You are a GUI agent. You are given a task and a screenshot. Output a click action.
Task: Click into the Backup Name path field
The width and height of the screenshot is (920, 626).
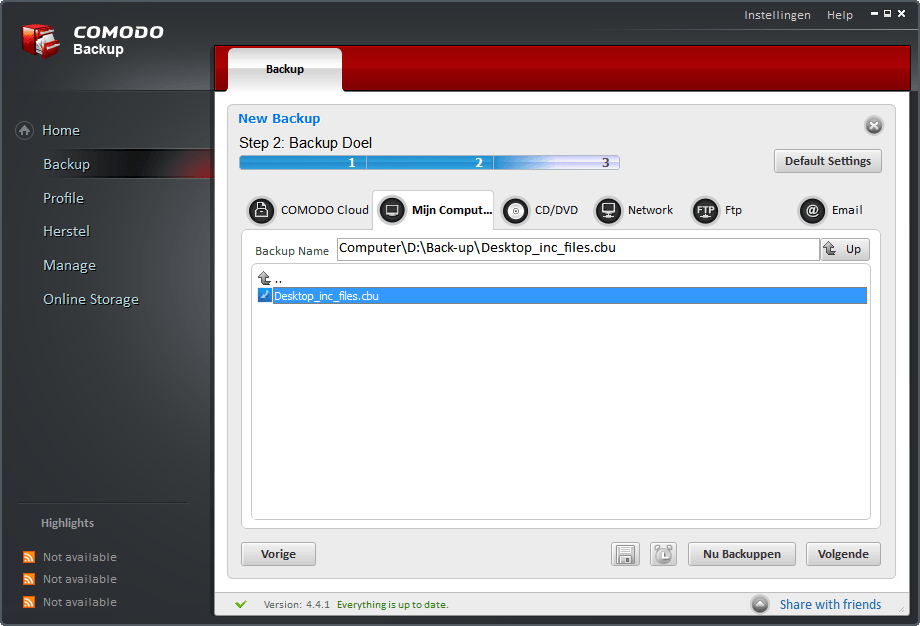coord(578,249)
